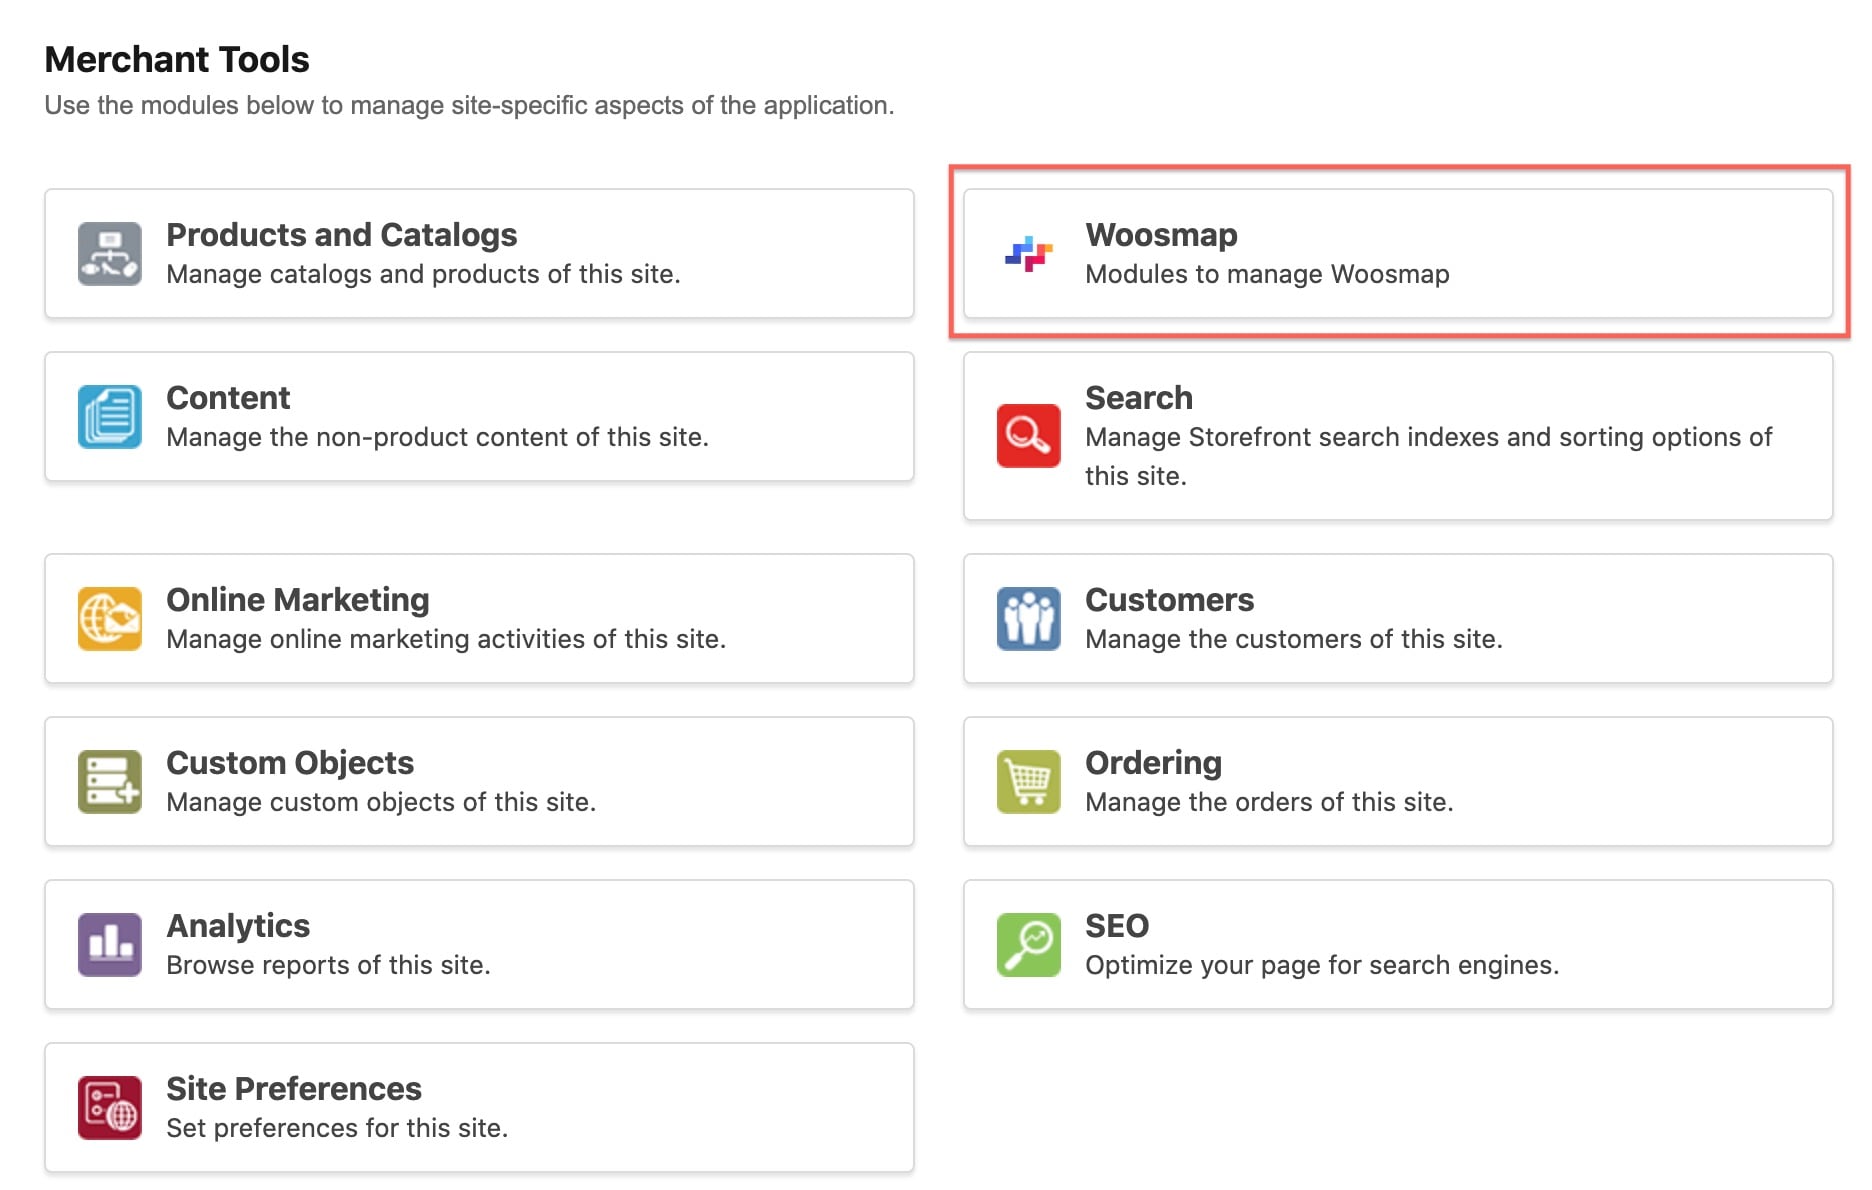Click 'Set preferences for this site.' text
This screenshot has width=1872, height=1190.
tap(337, 1128)
